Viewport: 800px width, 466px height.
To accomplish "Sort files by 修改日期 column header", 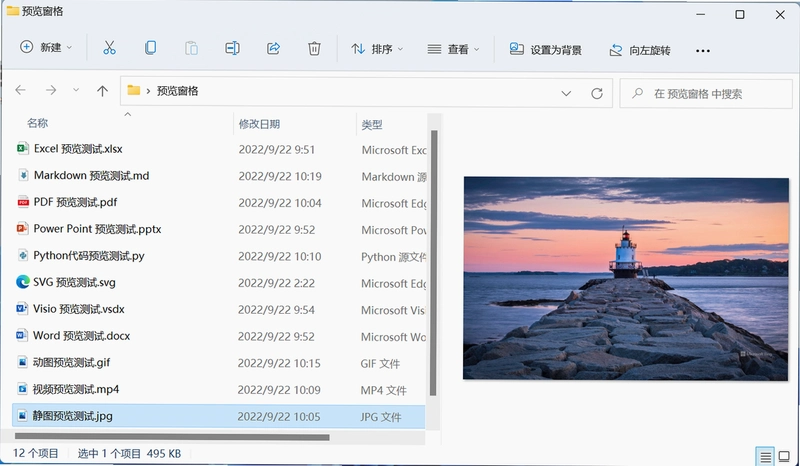I will (x=259, y=124).
